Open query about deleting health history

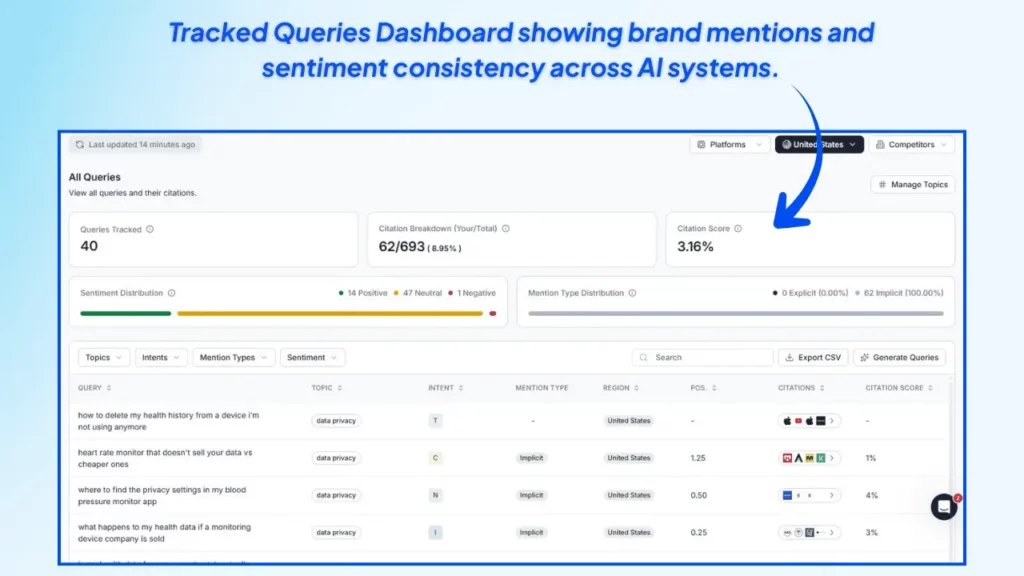(x=168, y=421)
